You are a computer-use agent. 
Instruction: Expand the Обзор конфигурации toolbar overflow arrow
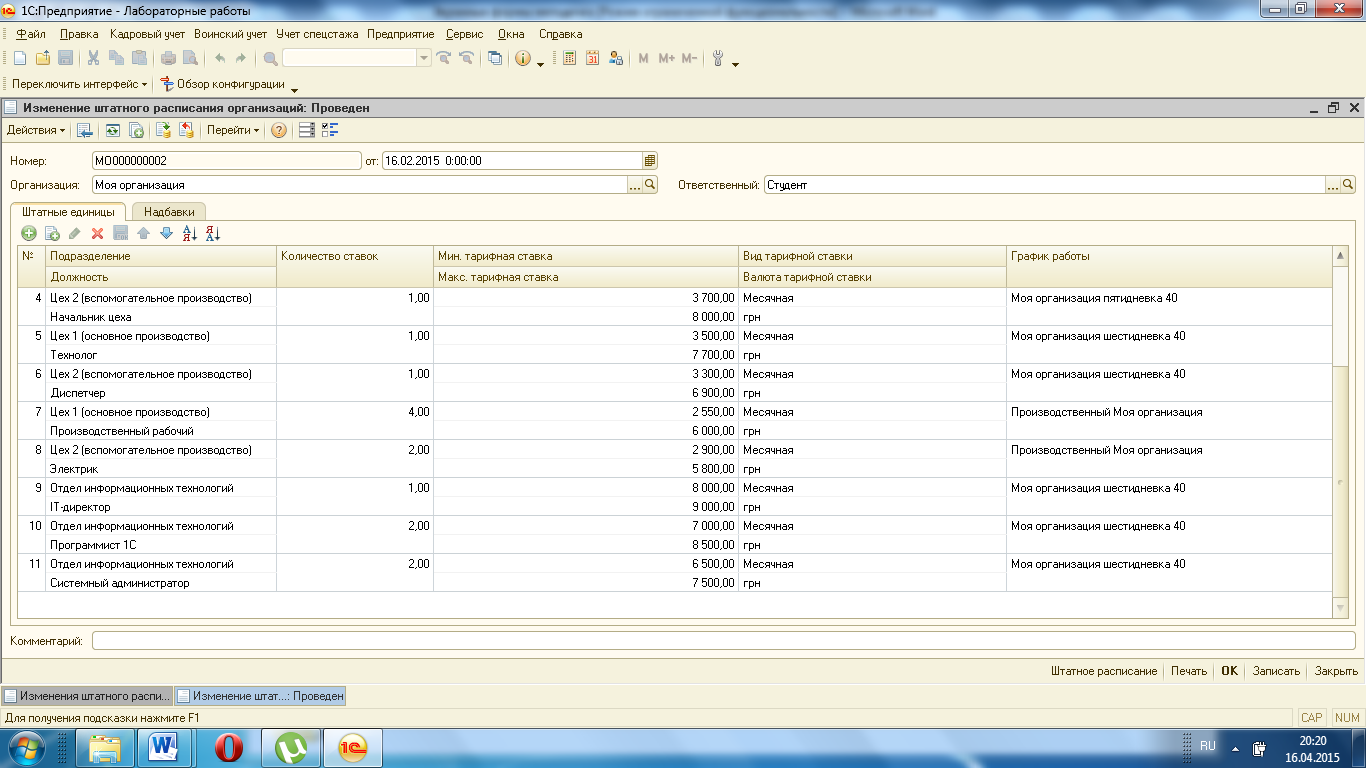click(294, 89)
